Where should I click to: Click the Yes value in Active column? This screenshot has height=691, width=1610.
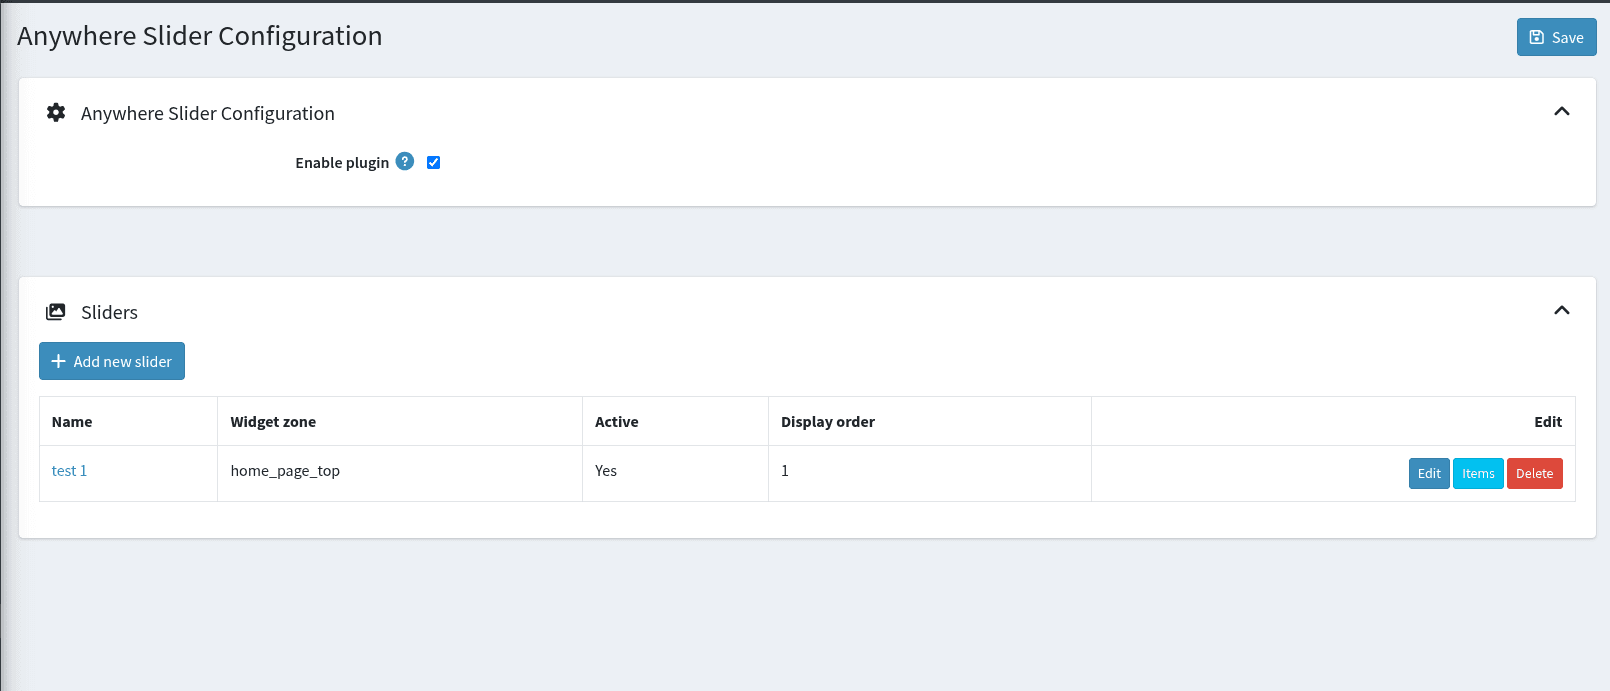[606, 471]
